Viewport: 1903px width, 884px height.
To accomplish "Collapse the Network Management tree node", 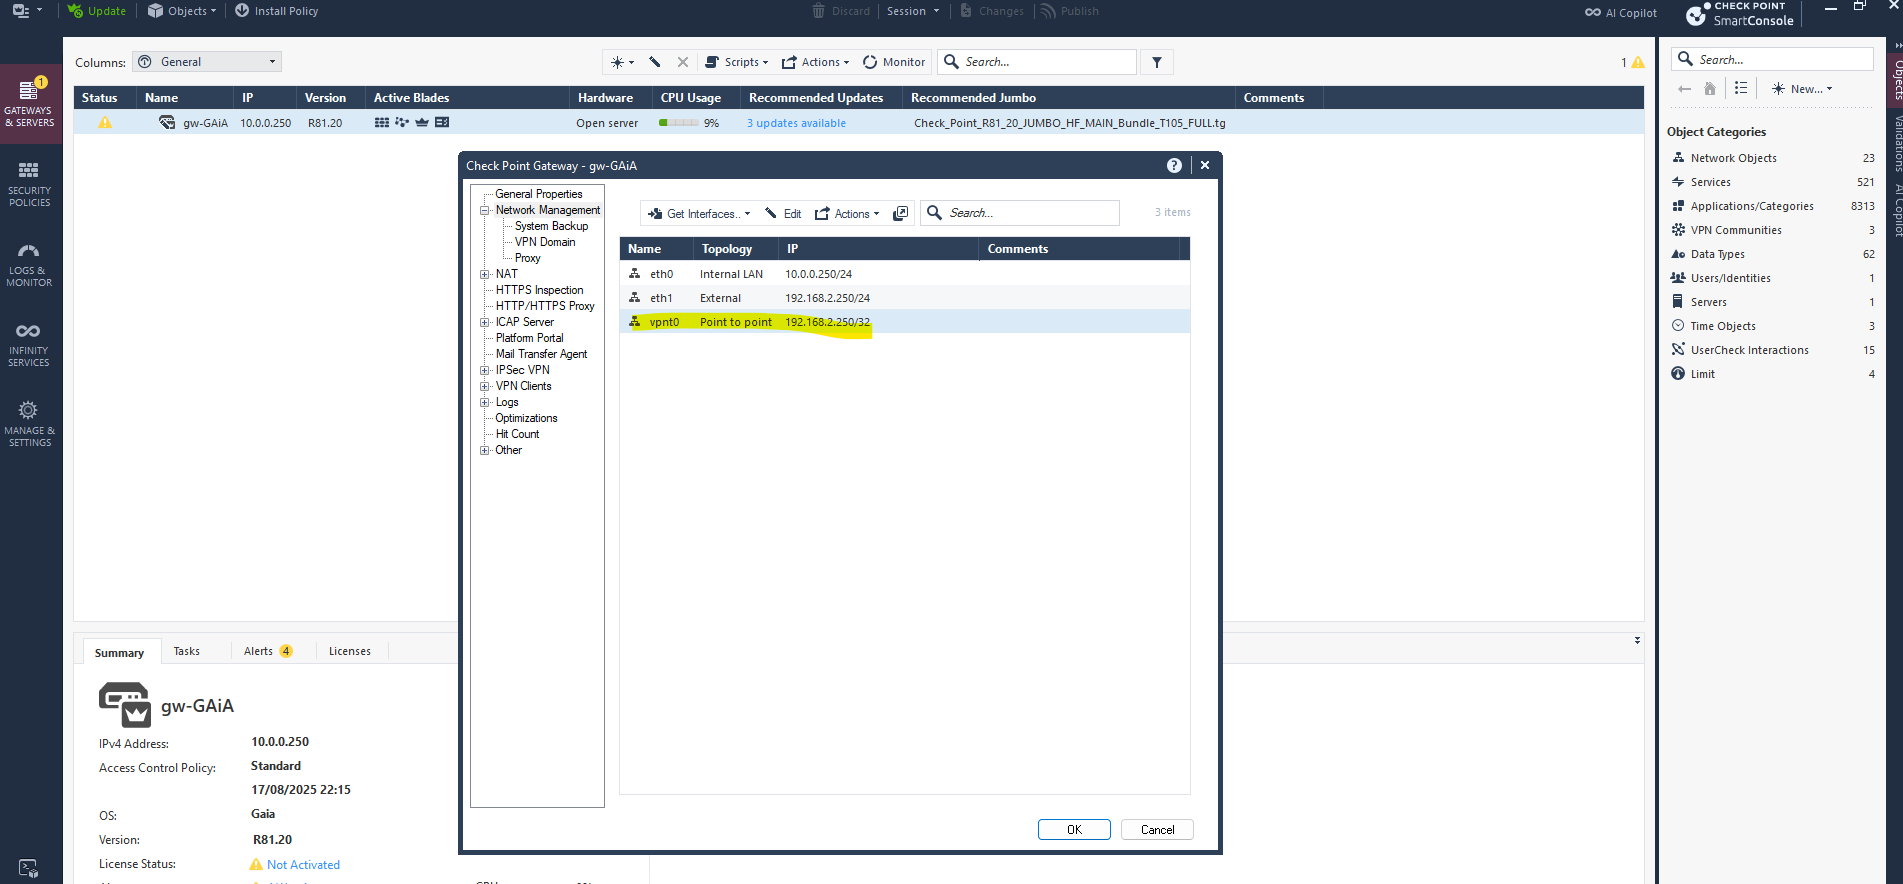I will [x=485, y=210].
